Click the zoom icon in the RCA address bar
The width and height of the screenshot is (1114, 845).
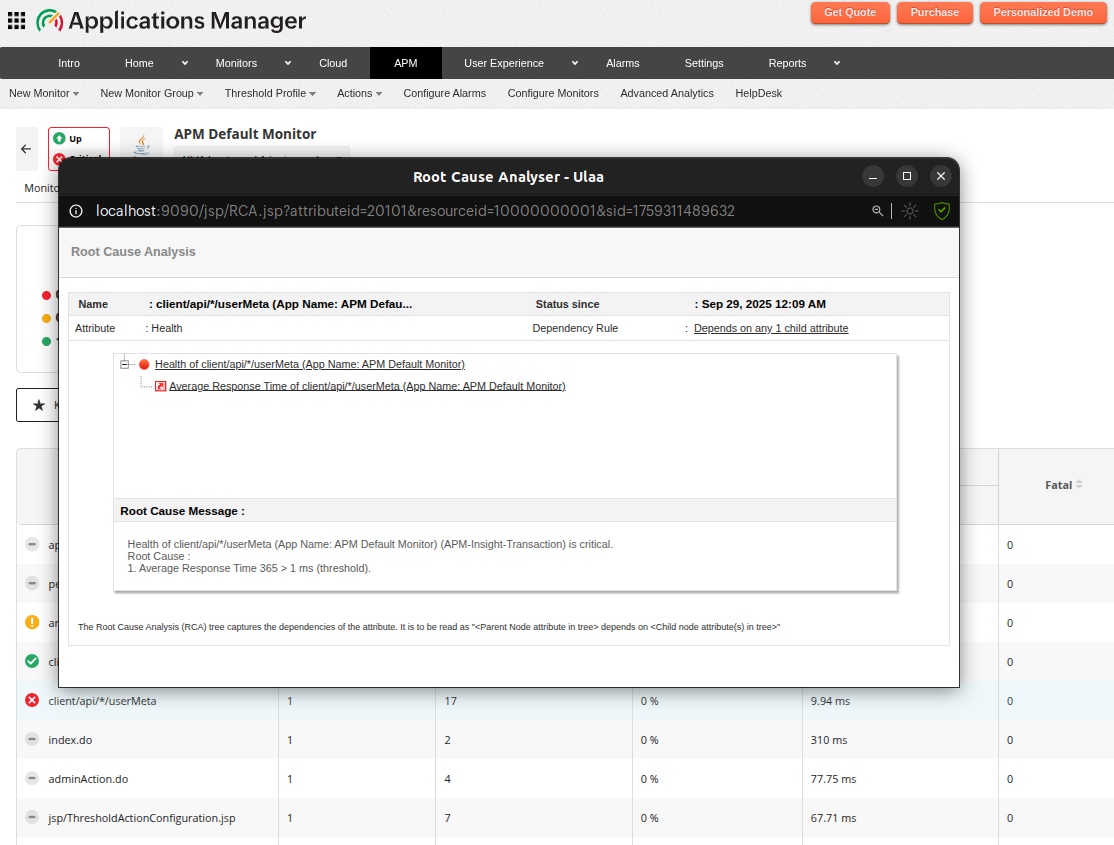[878, 211]
